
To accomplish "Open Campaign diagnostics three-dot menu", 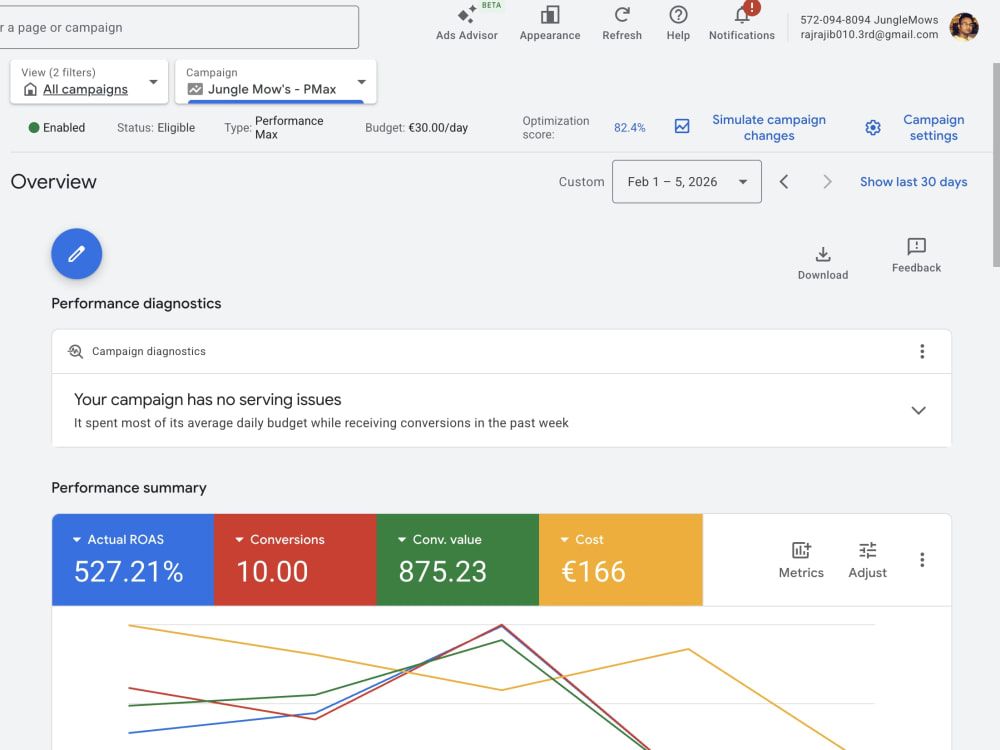I will 922,351.
